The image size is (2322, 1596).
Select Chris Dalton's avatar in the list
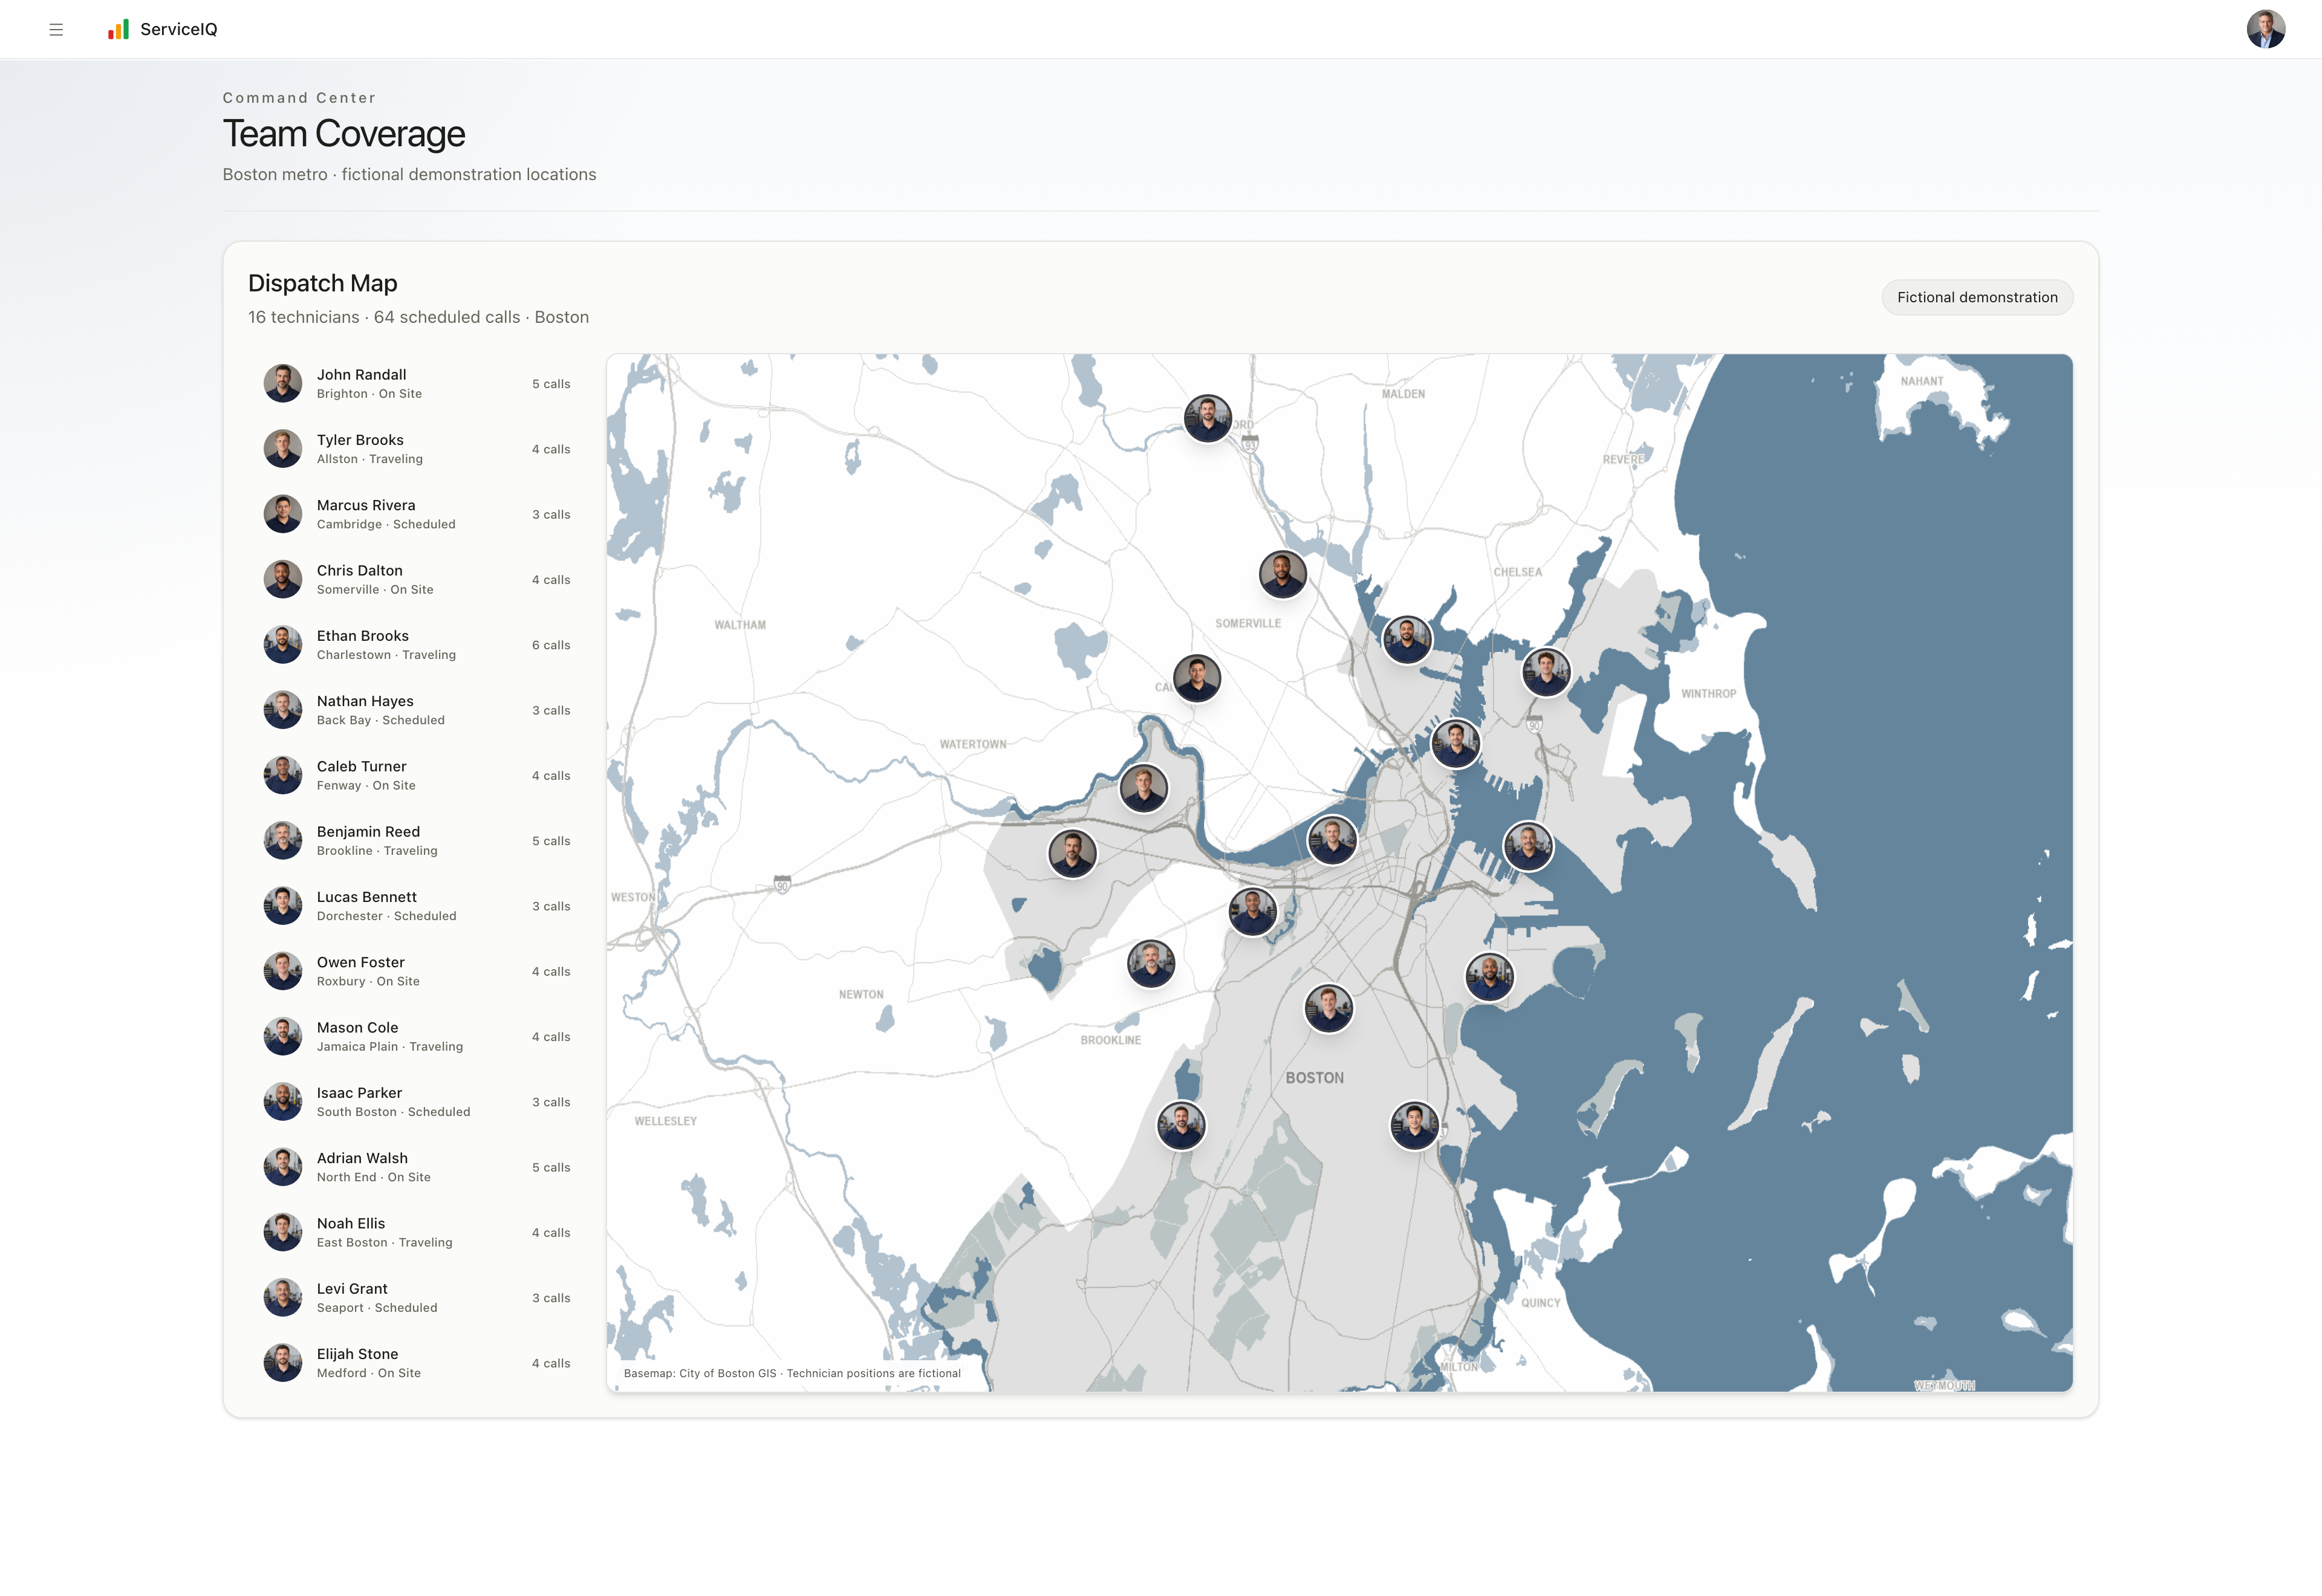click(283, 579)
